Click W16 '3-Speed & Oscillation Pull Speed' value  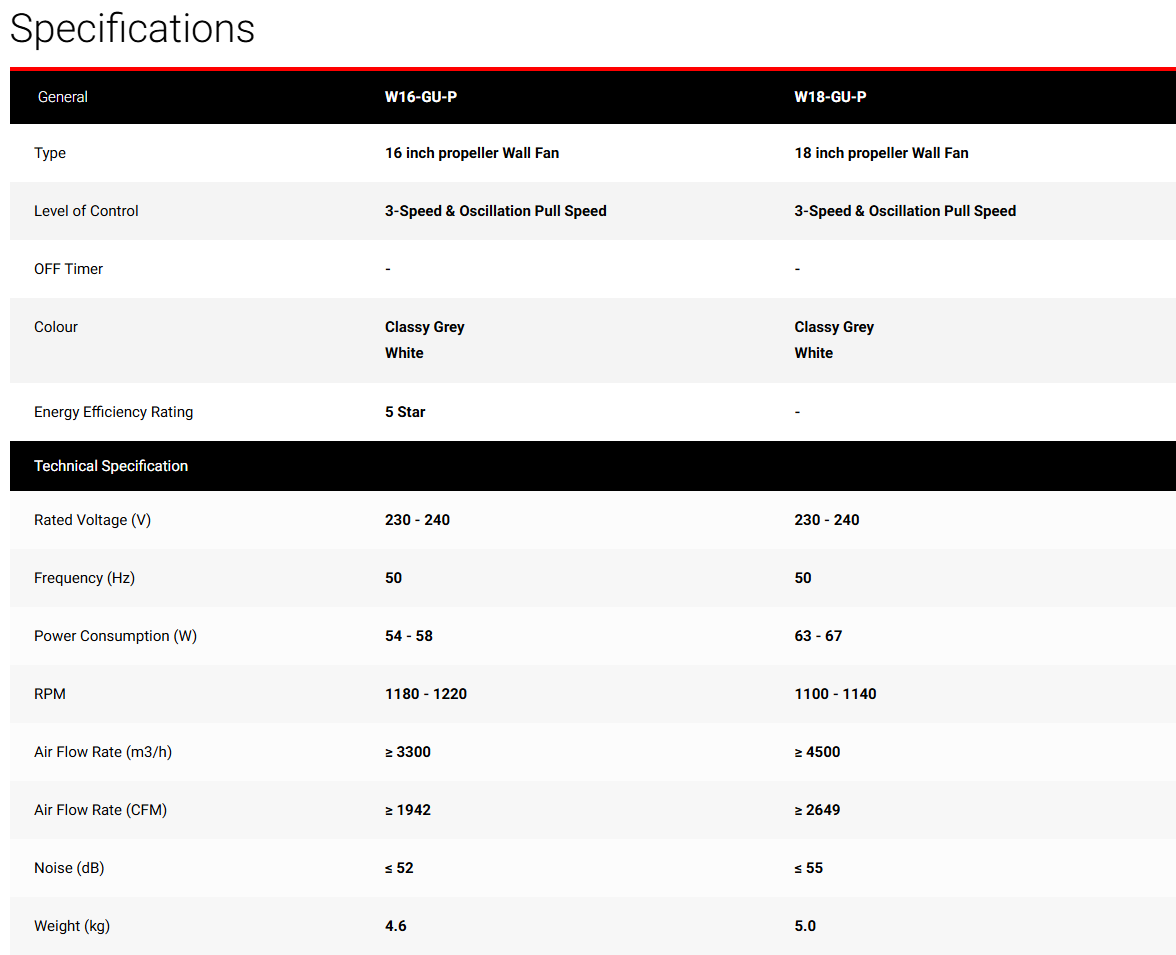click(x=496, y=211)
